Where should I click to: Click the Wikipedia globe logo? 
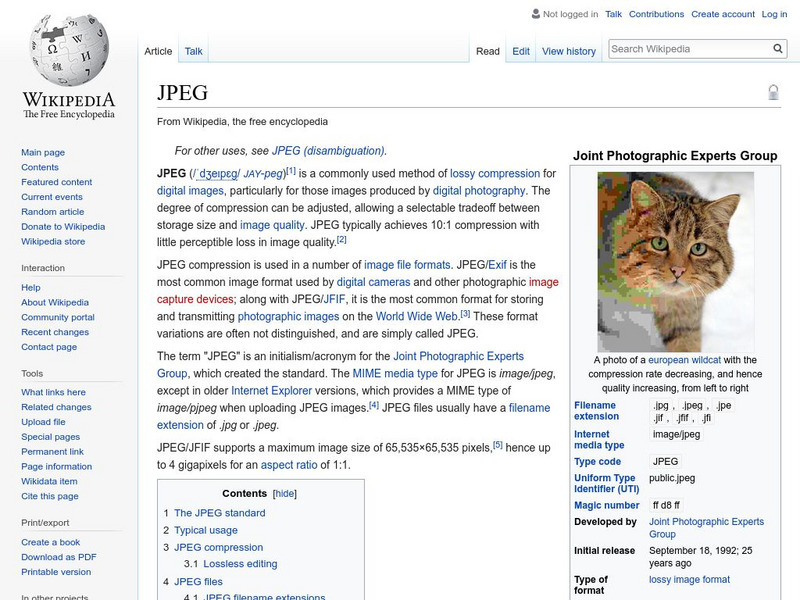[x=69, y=50]
